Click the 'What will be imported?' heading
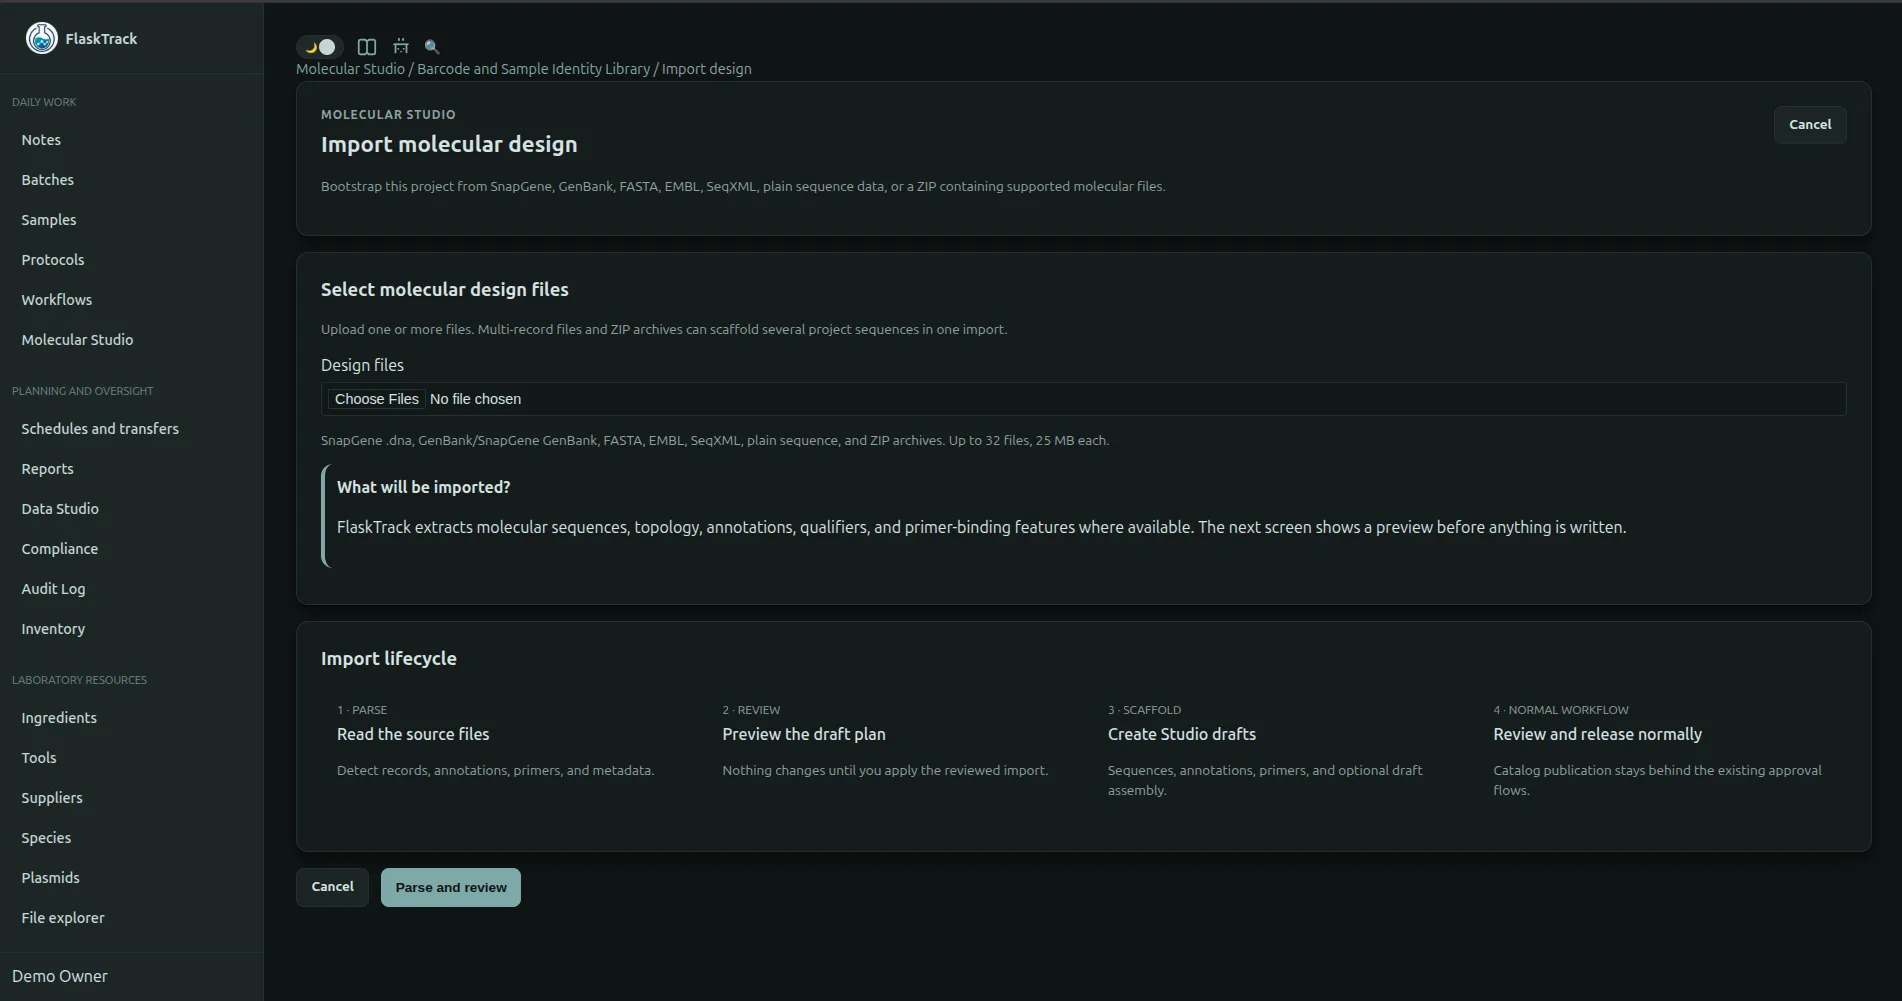The width and height of the screenshot is (1902, 1001). (x=423, y=487)
